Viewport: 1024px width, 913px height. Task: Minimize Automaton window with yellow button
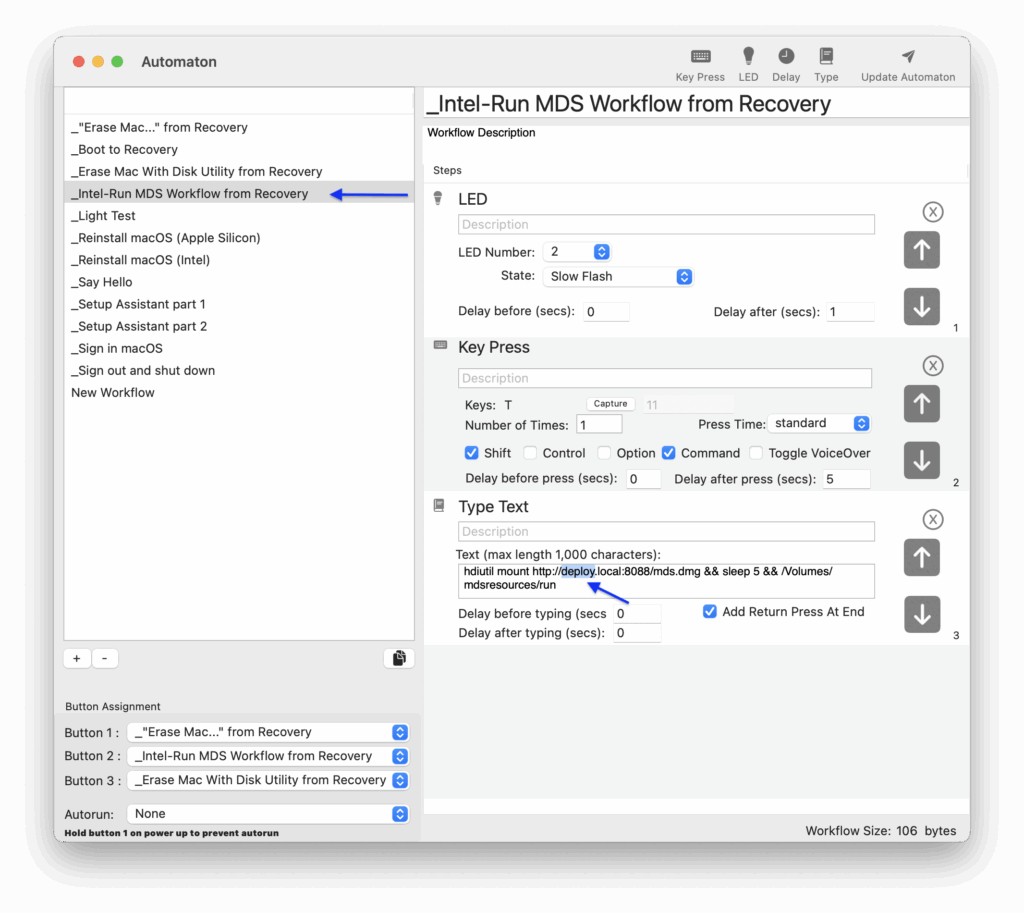[98, 61]
